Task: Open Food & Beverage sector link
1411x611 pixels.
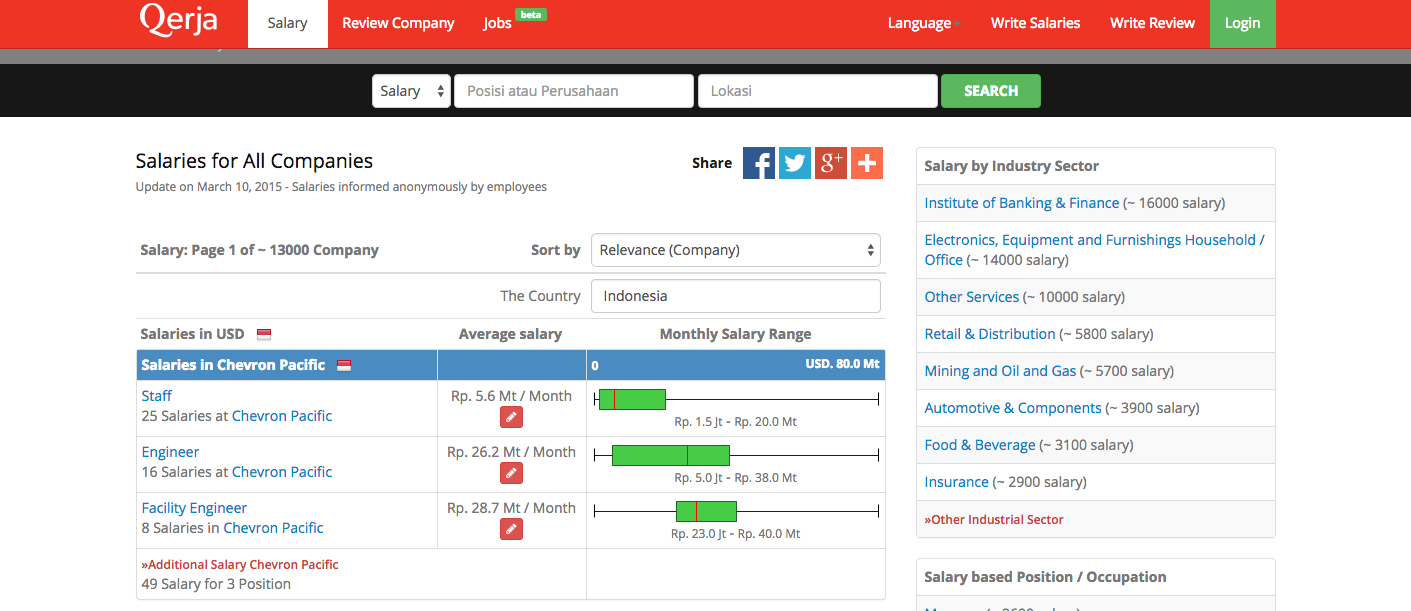Action: click(x=980, y=445)
